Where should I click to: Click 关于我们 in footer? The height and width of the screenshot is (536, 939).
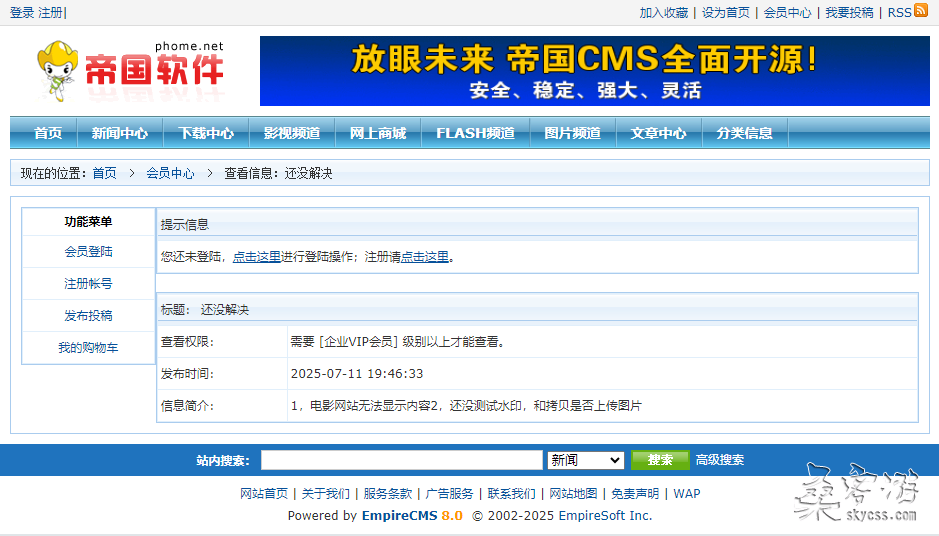(326, 493)
